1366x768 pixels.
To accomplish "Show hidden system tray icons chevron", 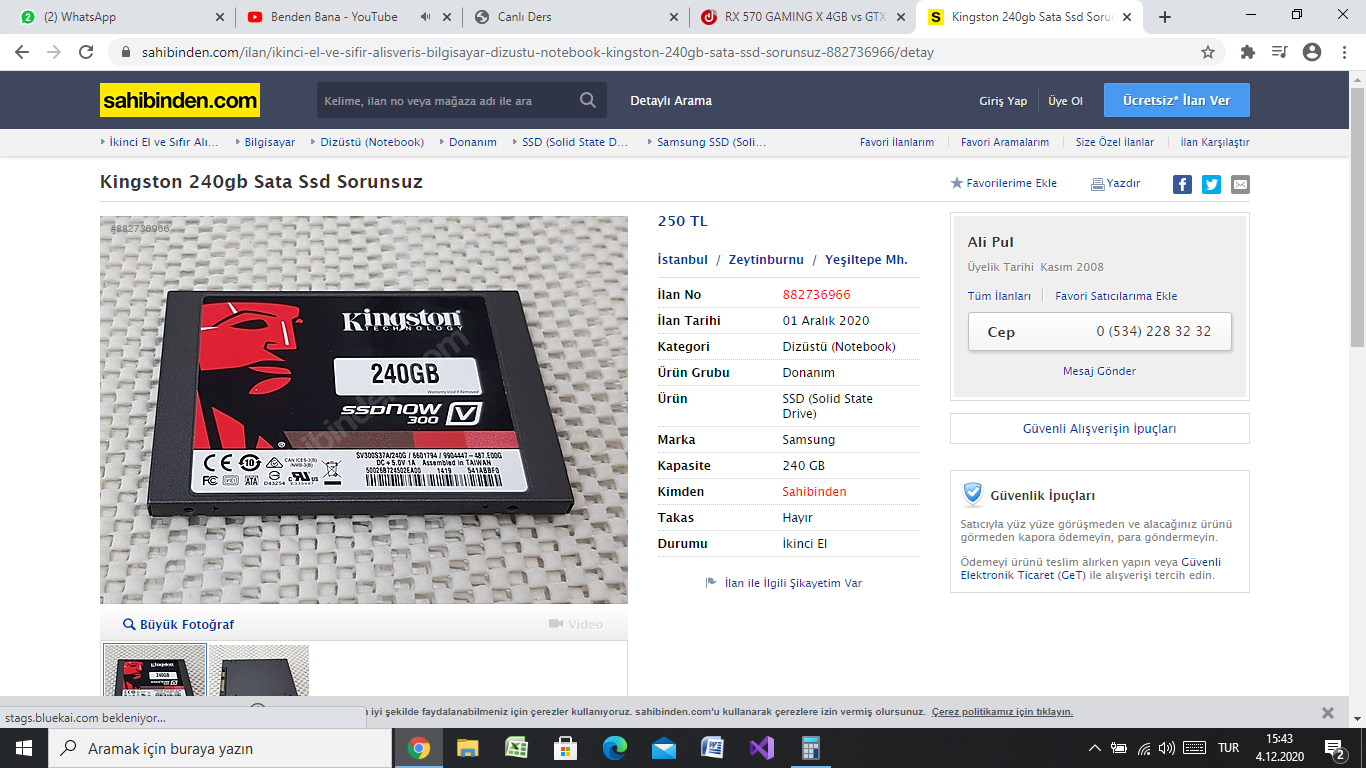I will tap(1095, 748).
